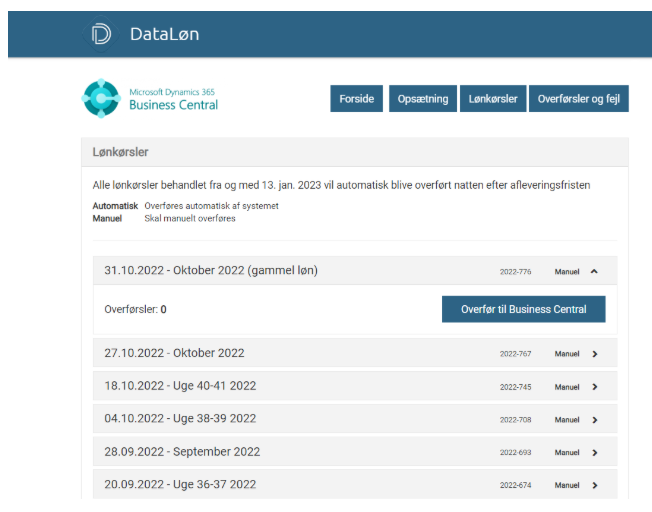652x512 pixels.
Task: Expand the Uge 36-37 2022 chevron
Action: 594,486
